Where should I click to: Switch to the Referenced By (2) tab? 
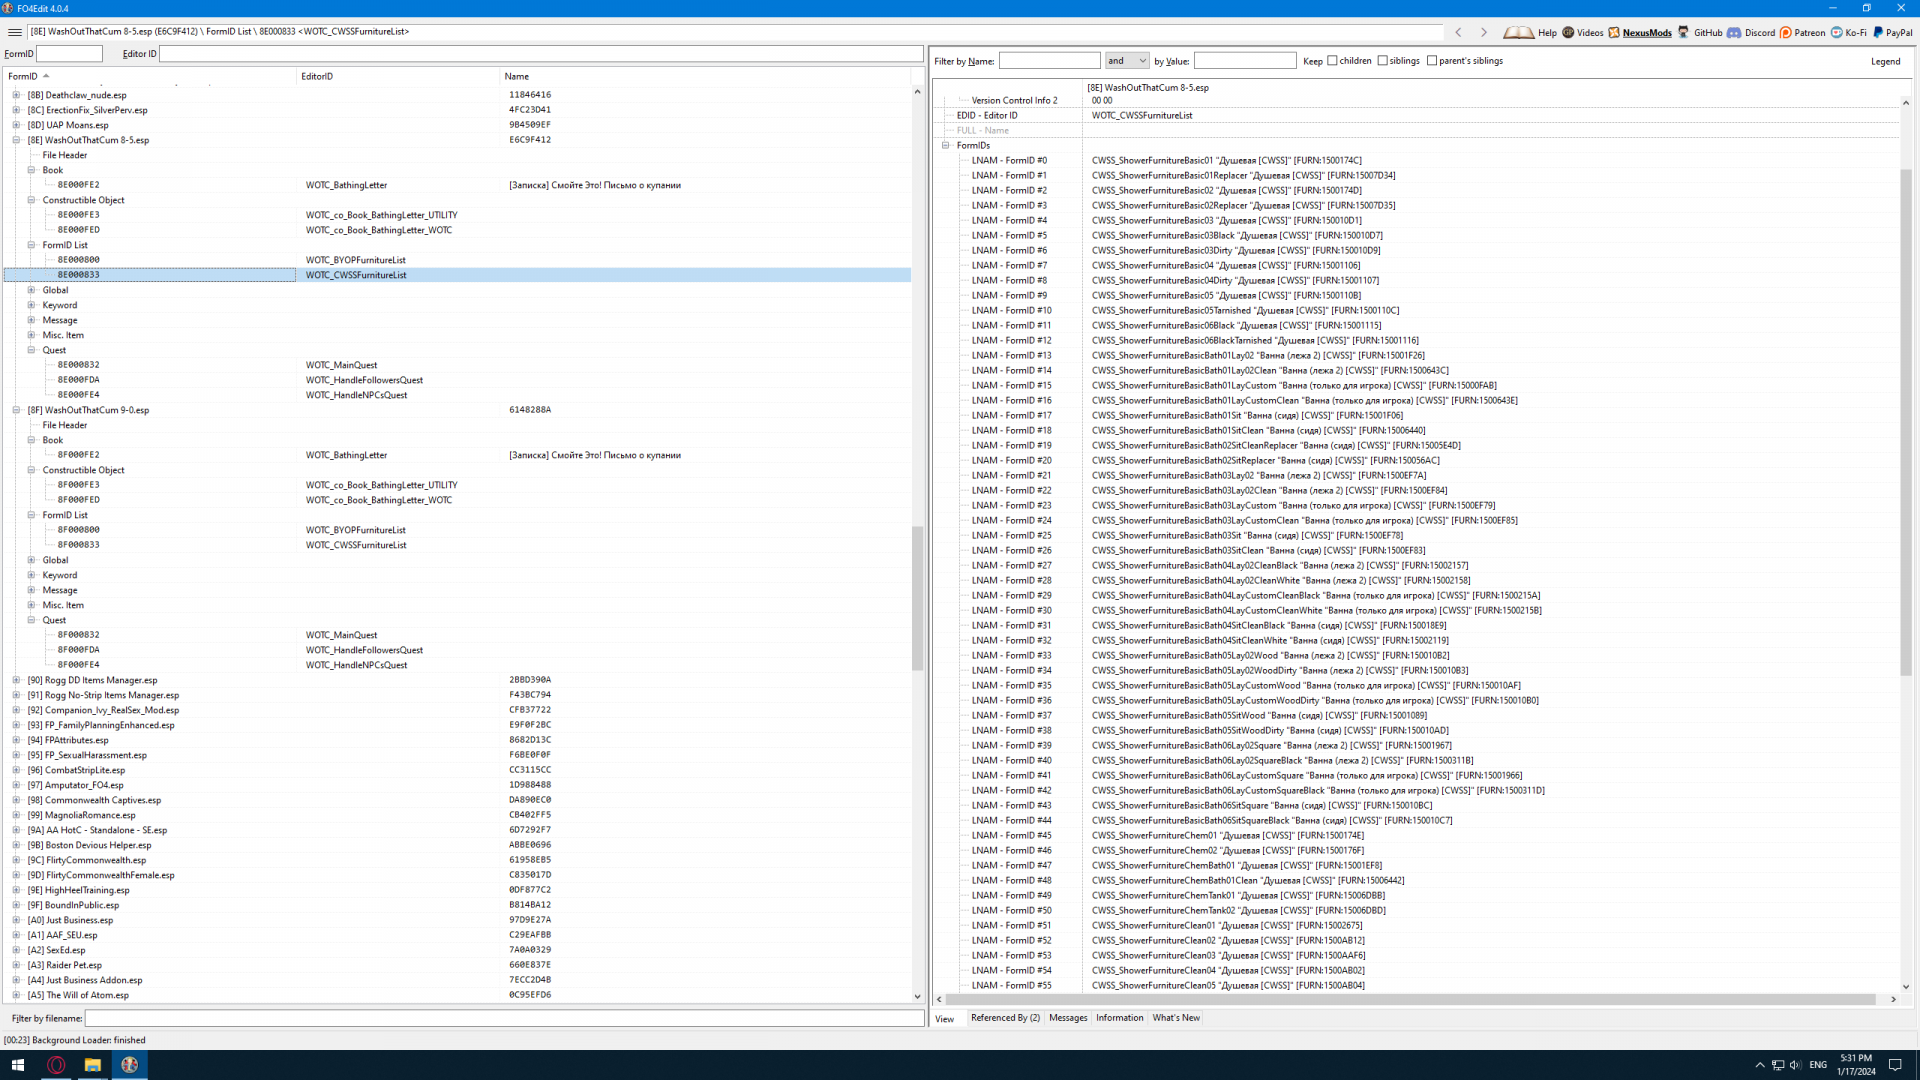tap(1005, 1018)
